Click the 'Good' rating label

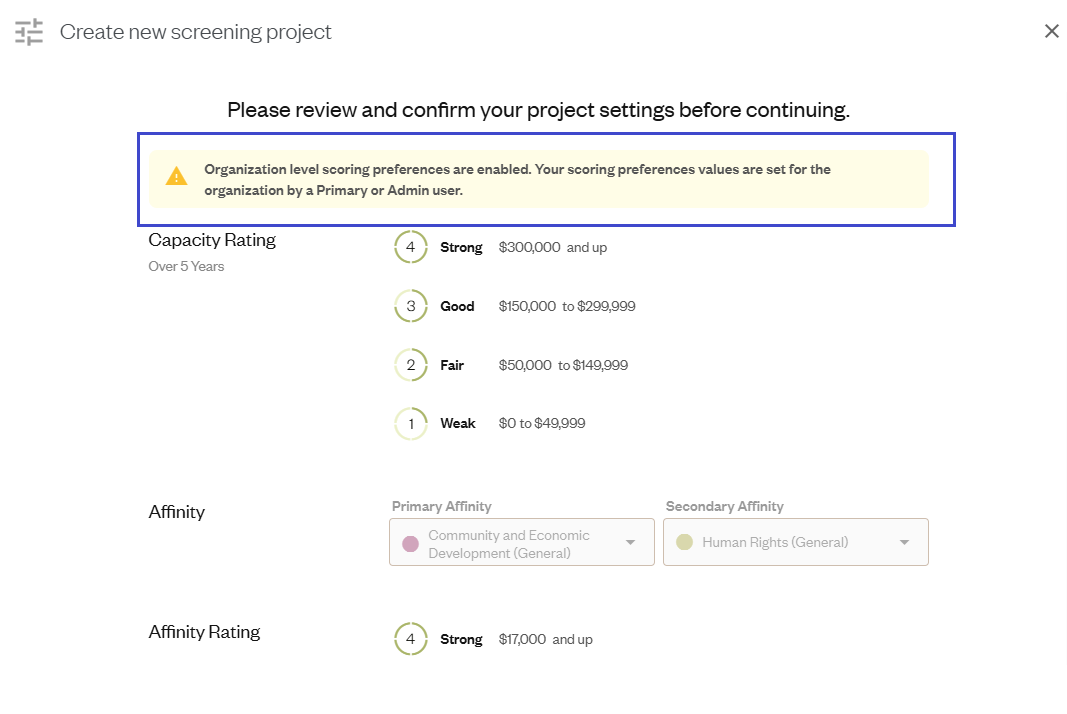pyautogui.click(x=457, y=306)
